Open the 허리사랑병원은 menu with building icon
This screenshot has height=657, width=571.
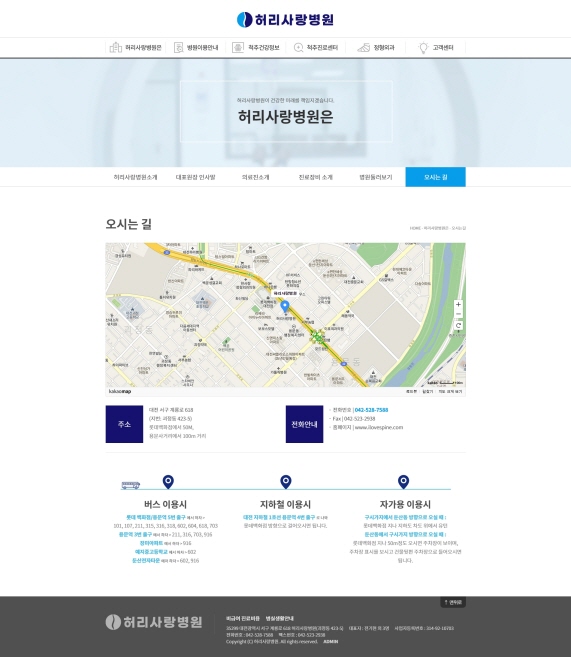click(135, 47)
